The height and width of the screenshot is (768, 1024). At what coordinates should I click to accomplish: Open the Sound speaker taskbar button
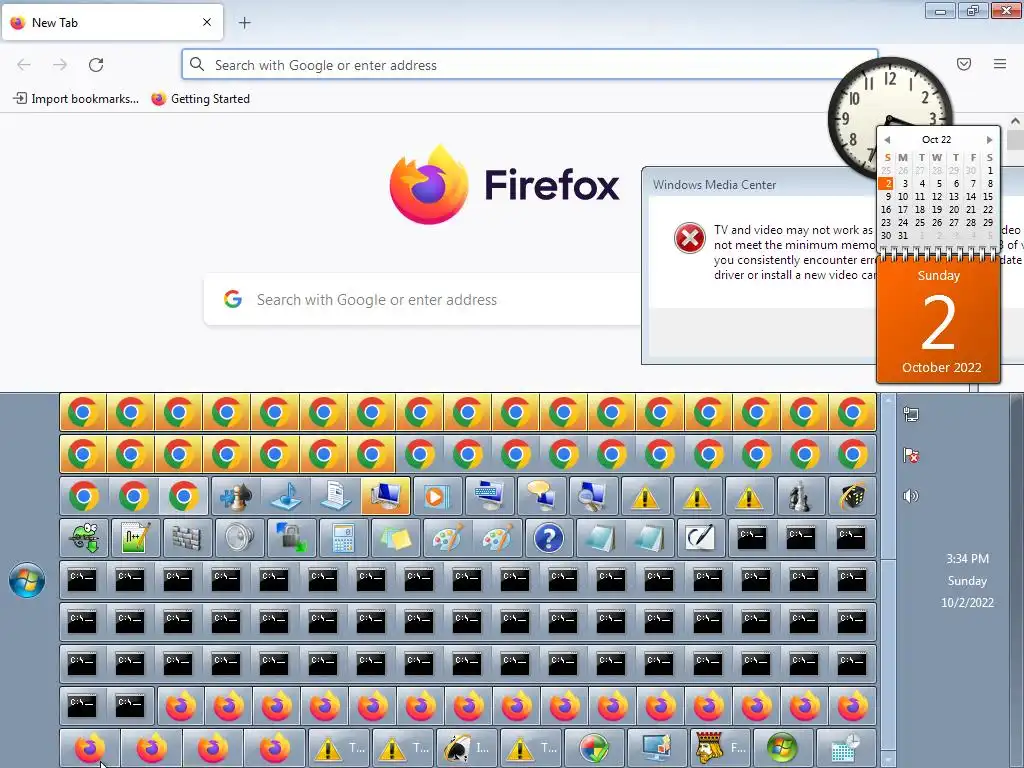pos(239,538)
